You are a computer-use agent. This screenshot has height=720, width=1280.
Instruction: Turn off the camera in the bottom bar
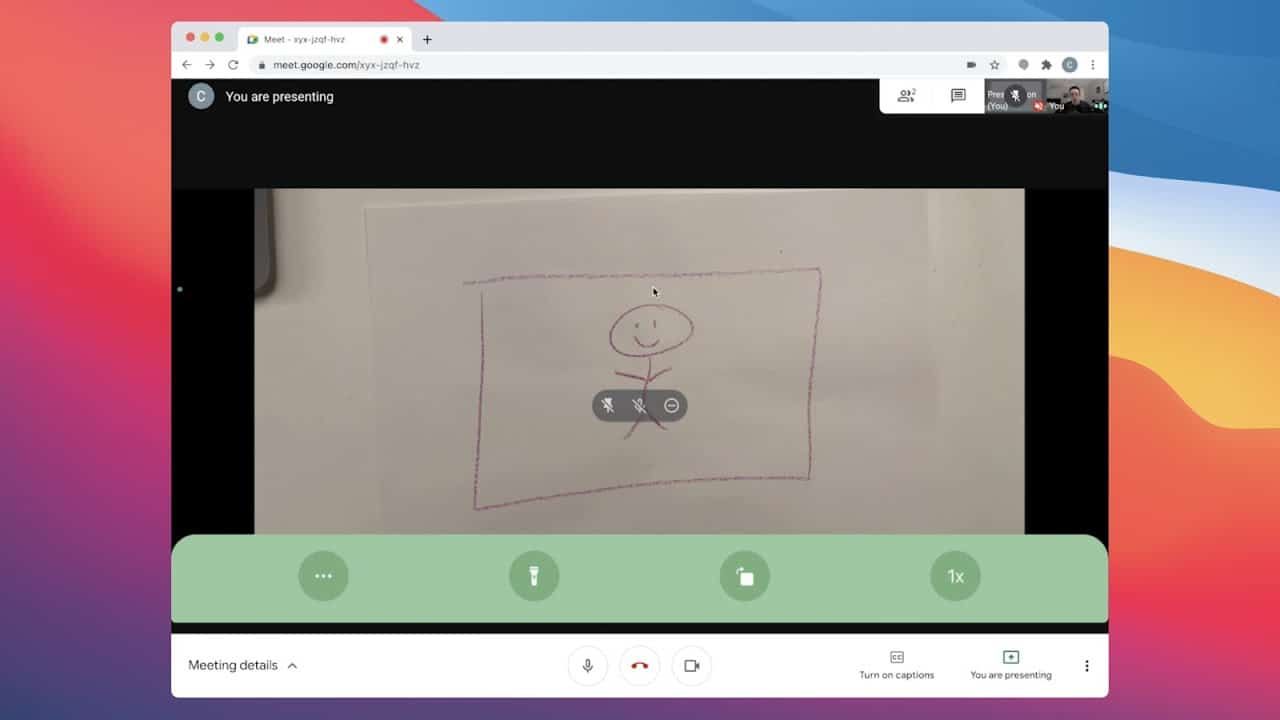tap(691, 666)
